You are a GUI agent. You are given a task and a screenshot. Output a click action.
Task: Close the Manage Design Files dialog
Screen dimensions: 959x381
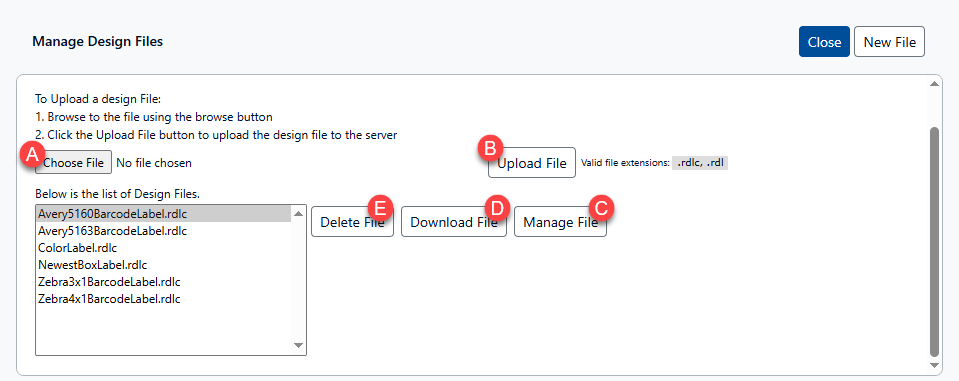pos(824,42)
